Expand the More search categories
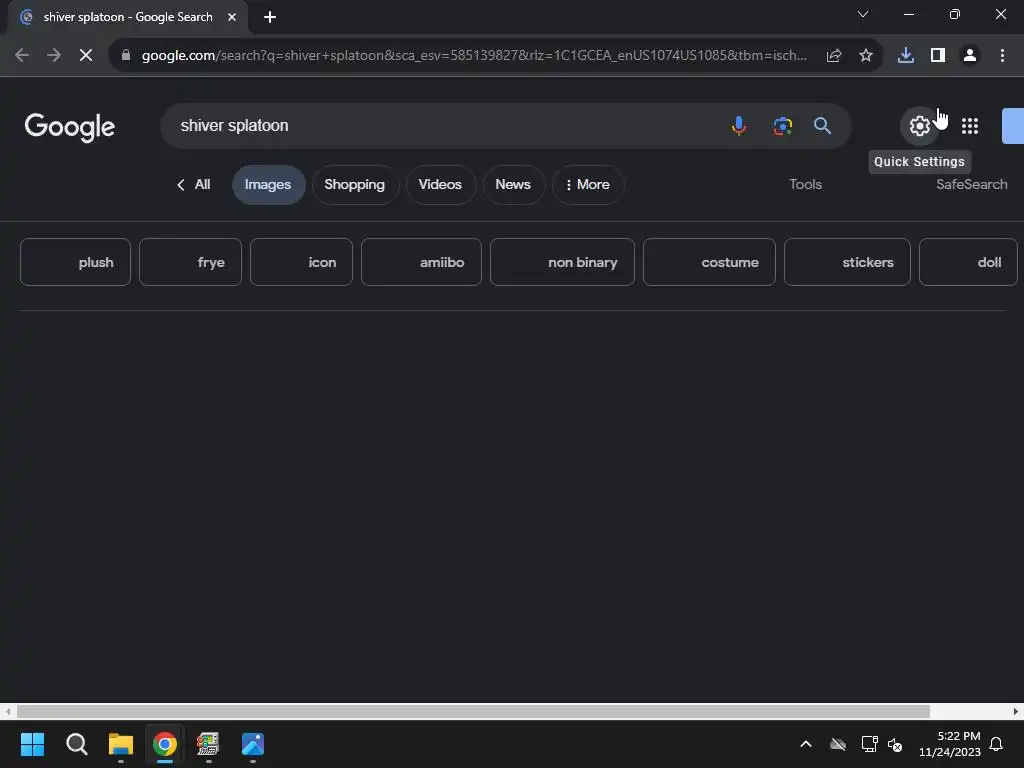 pos(588,185)
